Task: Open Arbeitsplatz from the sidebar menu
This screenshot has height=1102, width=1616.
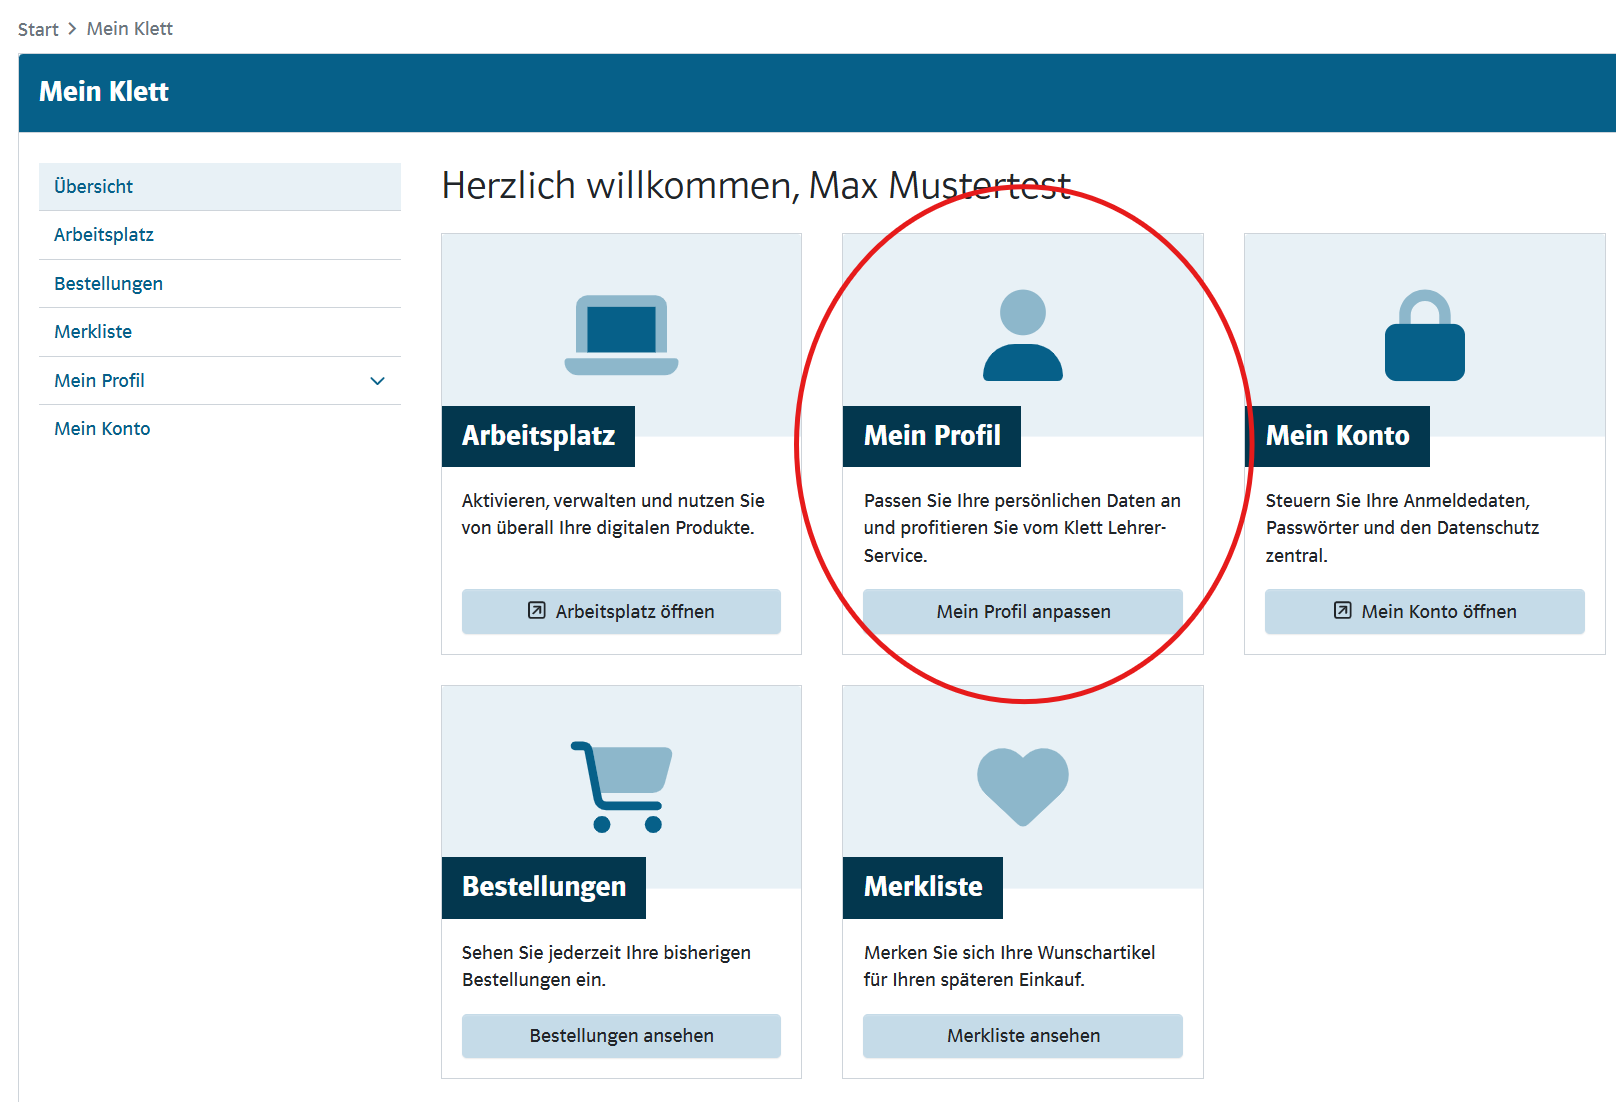Action: (104, 235)
